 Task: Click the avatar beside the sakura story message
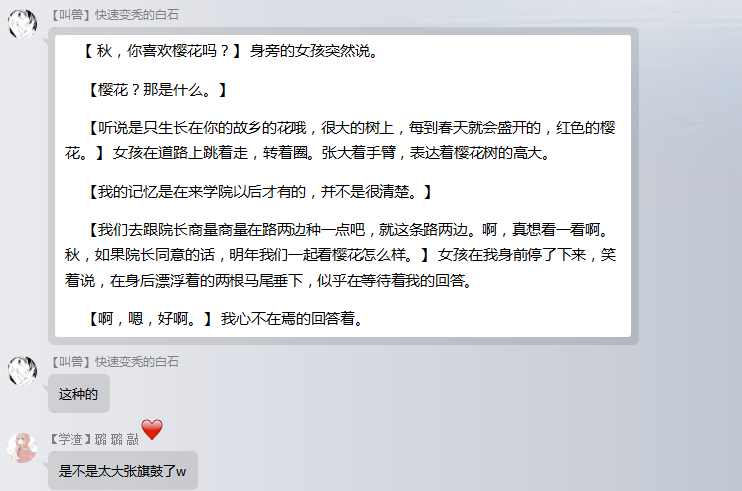click(22, 23)
